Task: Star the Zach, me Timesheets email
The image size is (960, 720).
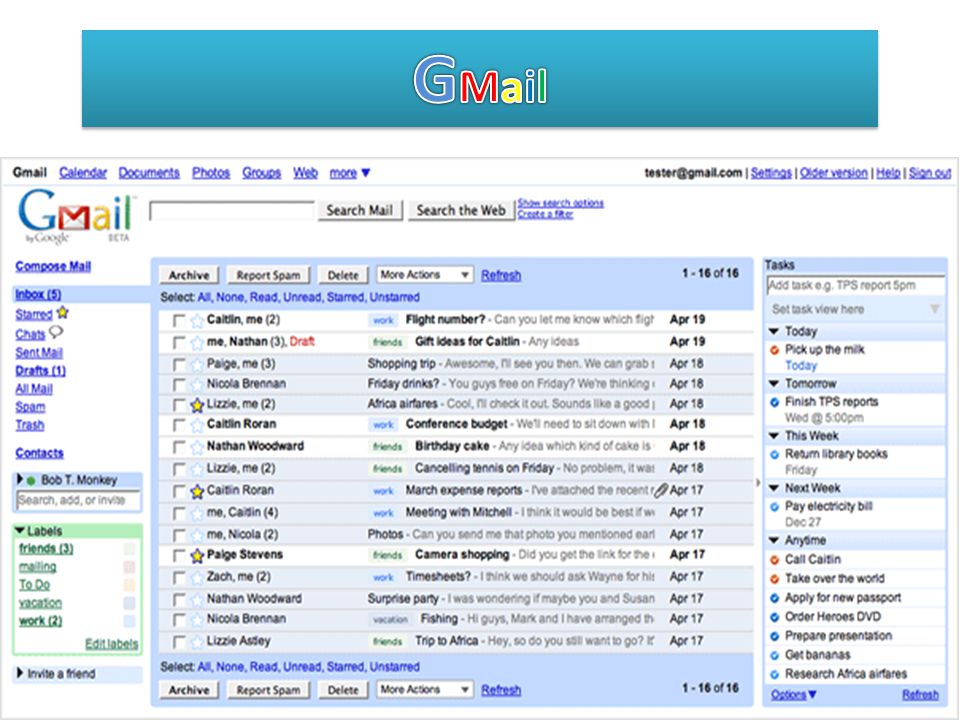Action: click(x=197, y=577)
